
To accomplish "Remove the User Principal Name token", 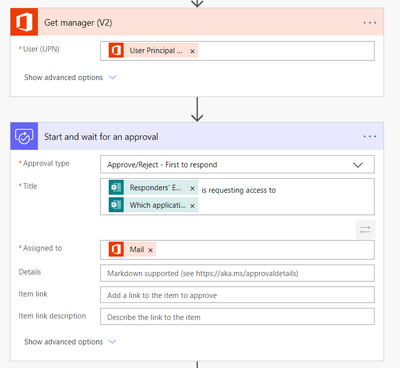I will [x=192, y=51].
